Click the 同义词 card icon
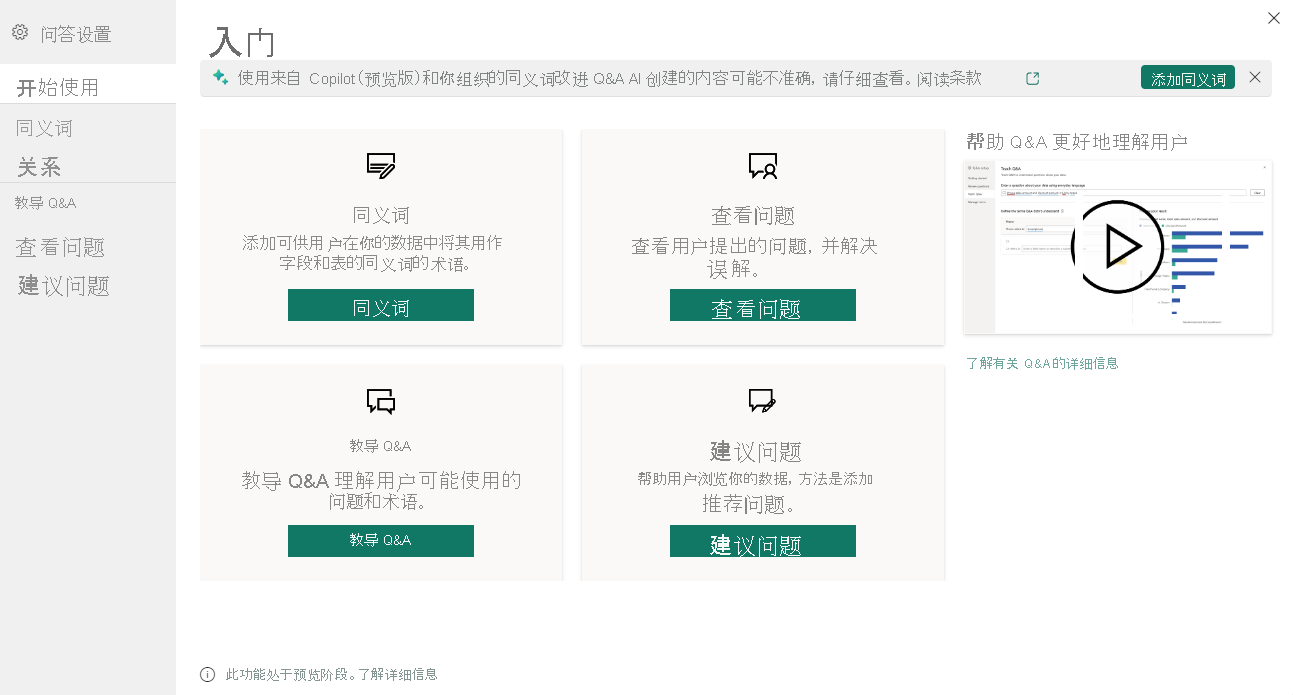Image resolution: width=1293 pixels, height=695 pixels. coord(381,166)
